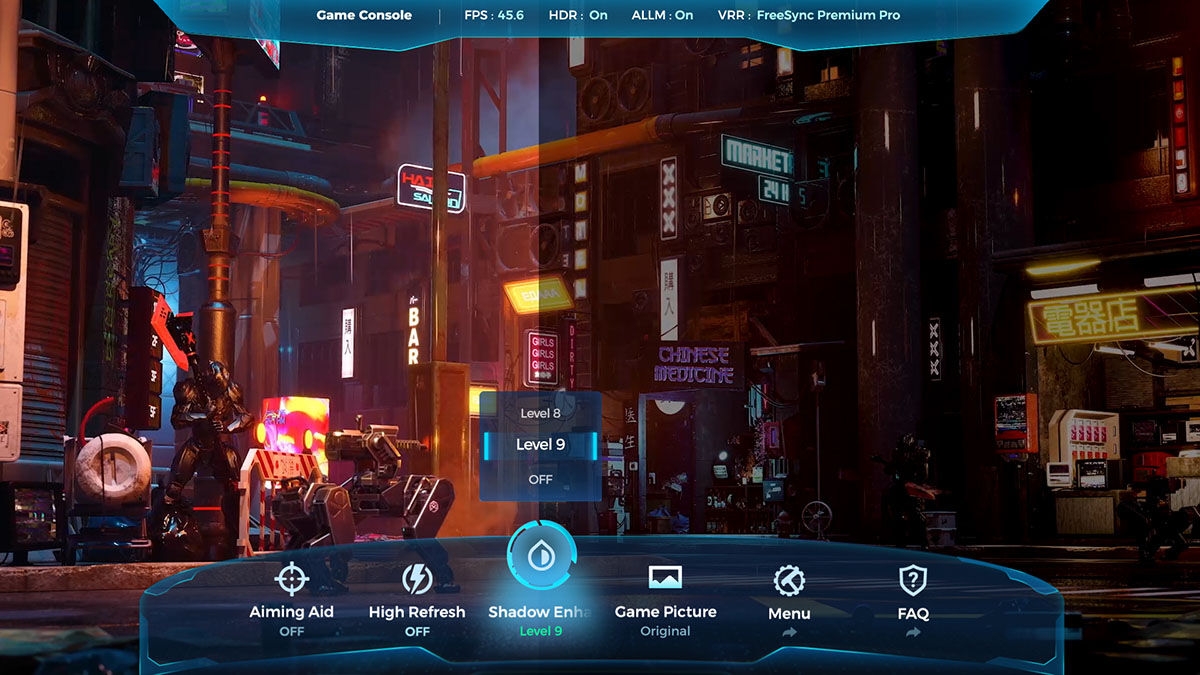The height and width of the screenshot is (675, 1200).
Task: Click the High Refresh lightning bolt icon
Action: tap(417, 579)
